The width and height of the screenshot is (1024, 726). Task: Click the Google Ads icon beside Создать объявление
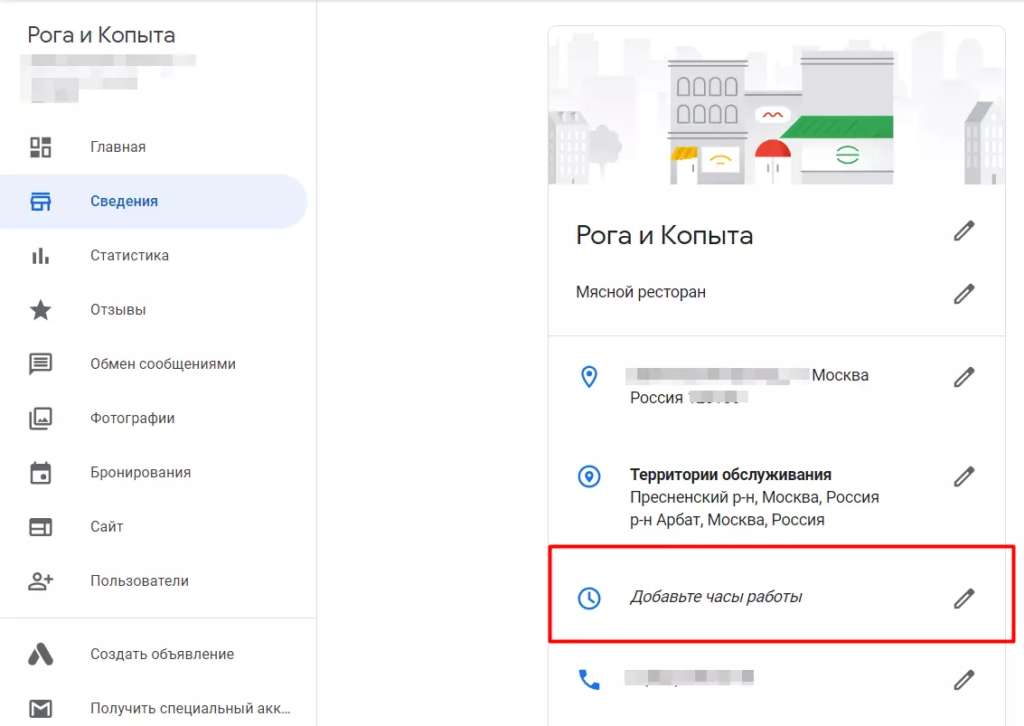40,654
